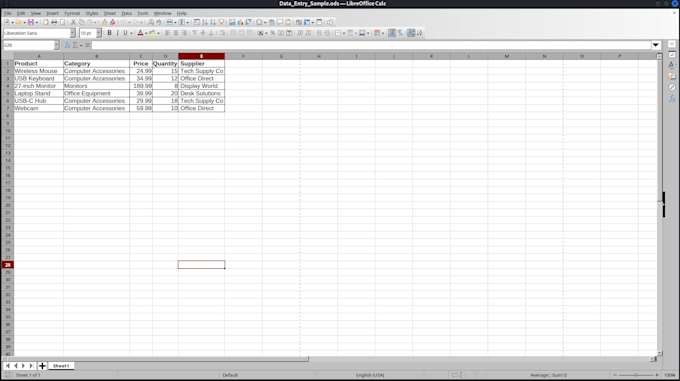Go to the first sheet arrow button
This screenshot has height=381, width=680.
(8, 366)
